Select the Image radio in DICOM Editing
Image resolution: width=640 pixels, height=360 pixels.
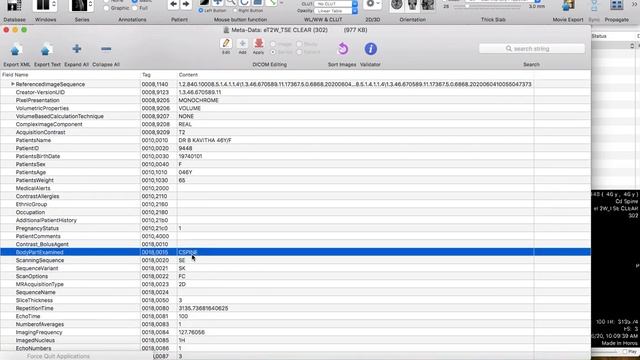(273, 44)
